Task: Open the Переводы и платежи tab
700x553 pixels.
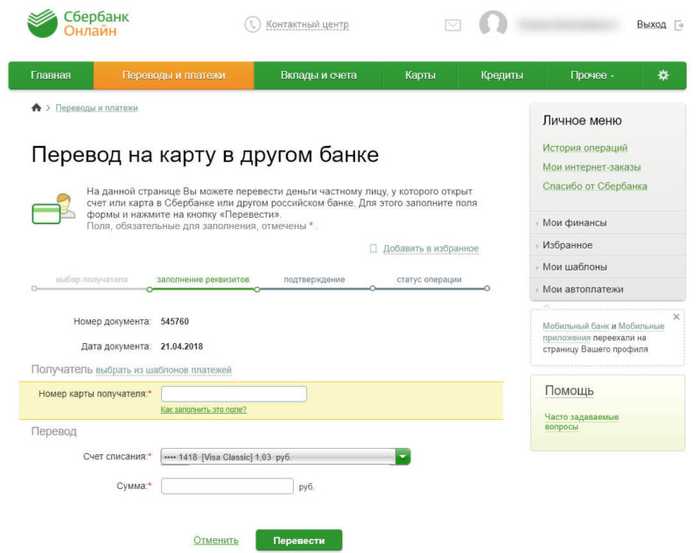Action: 174,75
